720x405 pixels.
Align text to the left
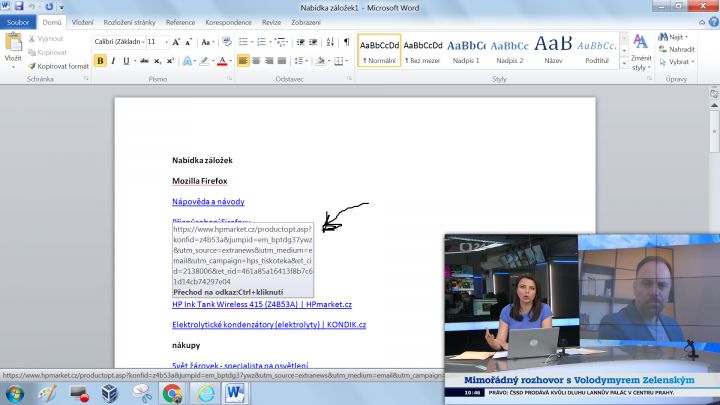coord(243,61)
